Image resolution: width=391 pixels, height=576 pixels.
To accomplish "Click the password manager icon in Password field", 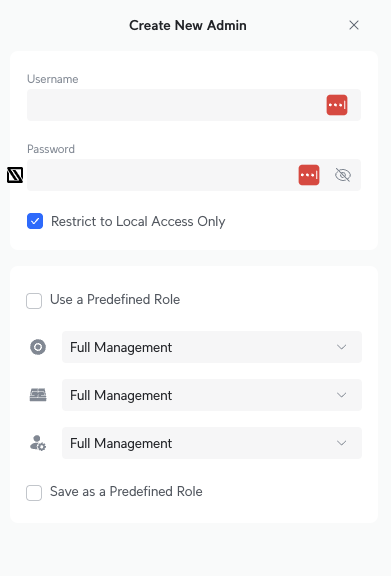I will [309, 175].
